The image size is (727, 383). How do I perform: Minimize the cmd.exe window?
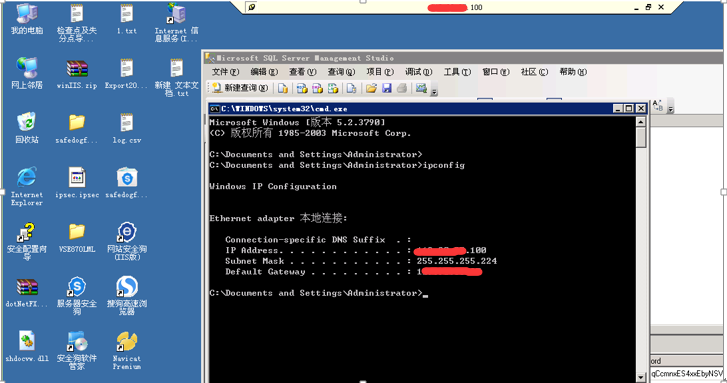pos(617,109)
